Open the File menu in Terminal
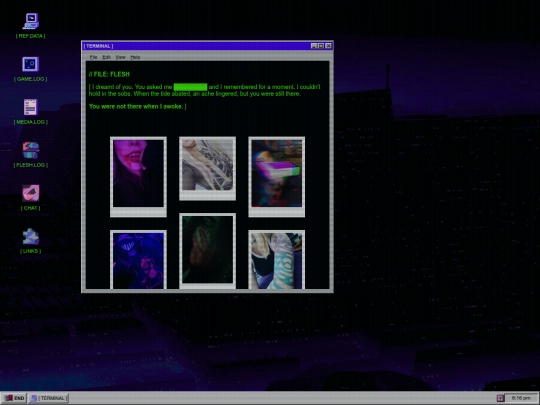The width and height of the screenshot is (540, 405). click(x=93, y=57)
